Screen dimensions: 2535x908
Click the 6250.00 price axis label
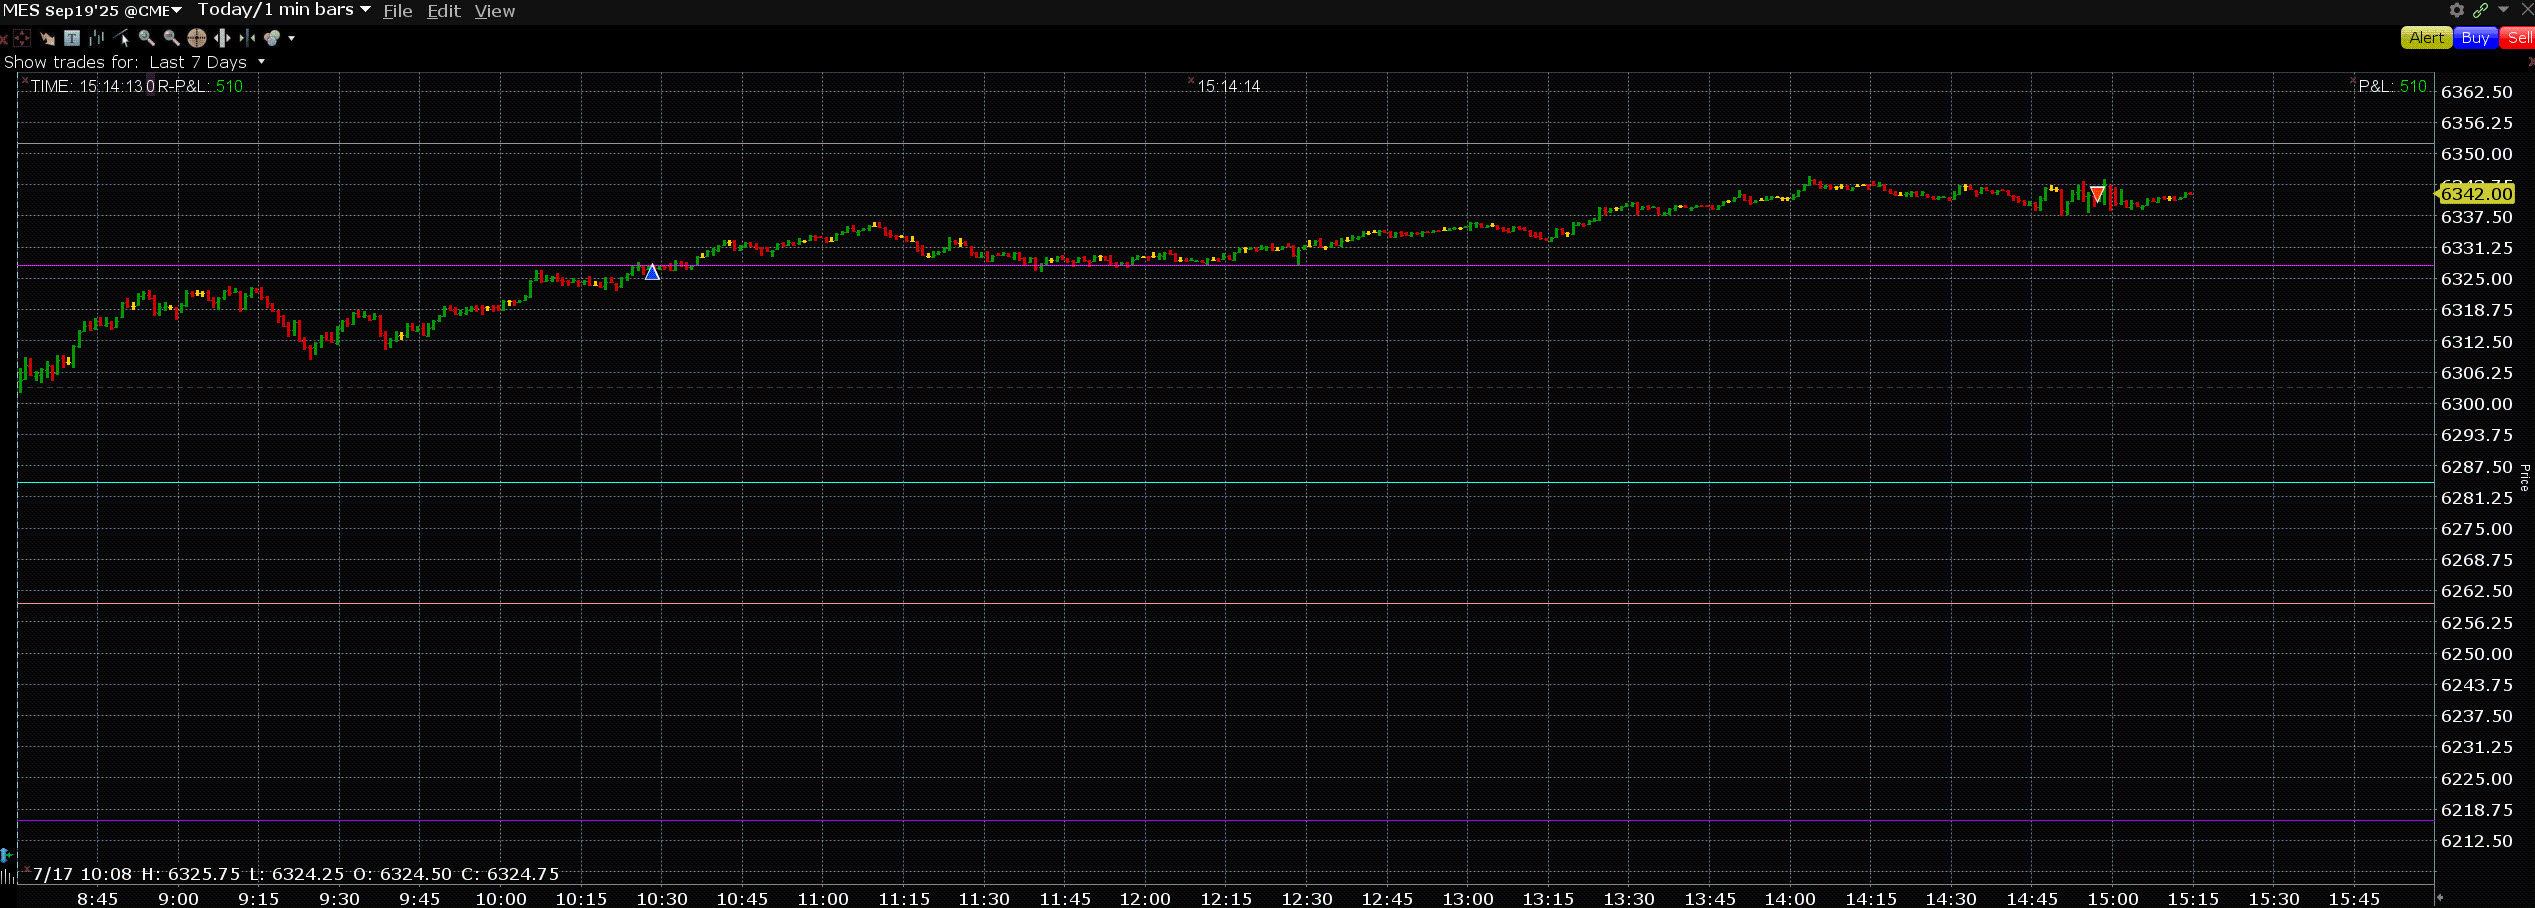[2476, 654]
